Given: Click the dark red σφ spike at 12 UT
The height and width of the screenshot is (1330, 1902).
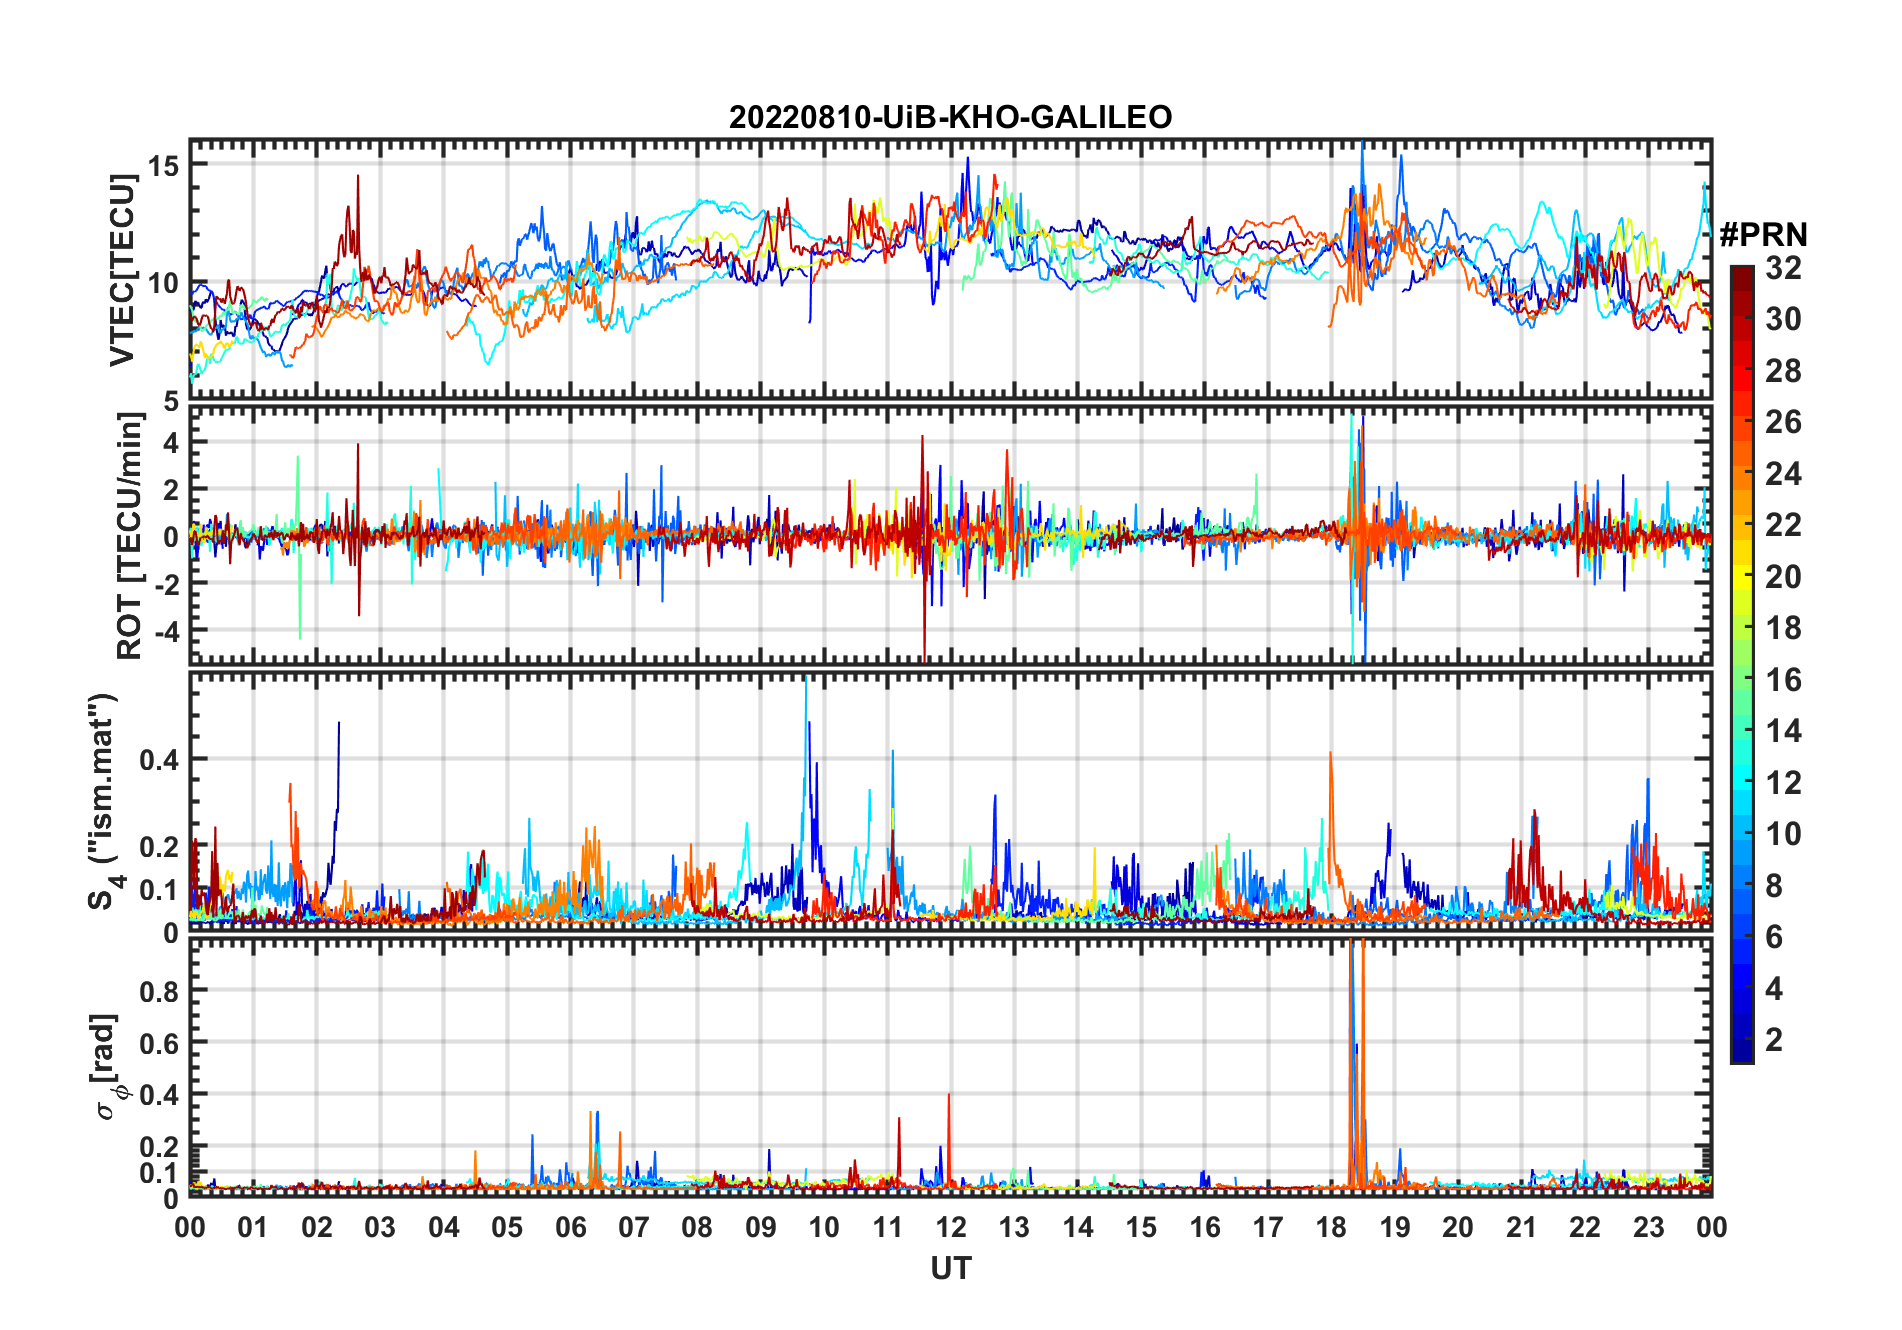Looking at the screenshot, I should tap(948, 1138).
